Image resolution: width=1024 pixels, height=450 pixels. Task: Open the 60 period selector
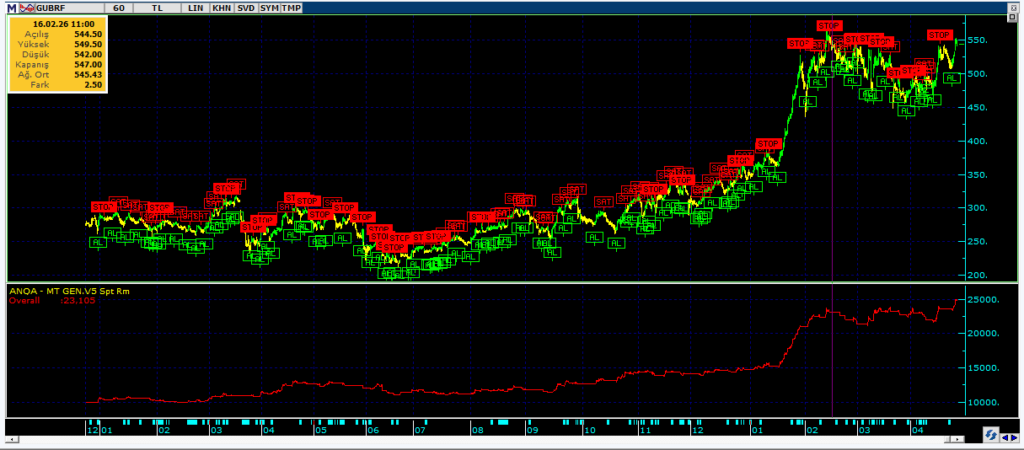[x=118, y=8]
